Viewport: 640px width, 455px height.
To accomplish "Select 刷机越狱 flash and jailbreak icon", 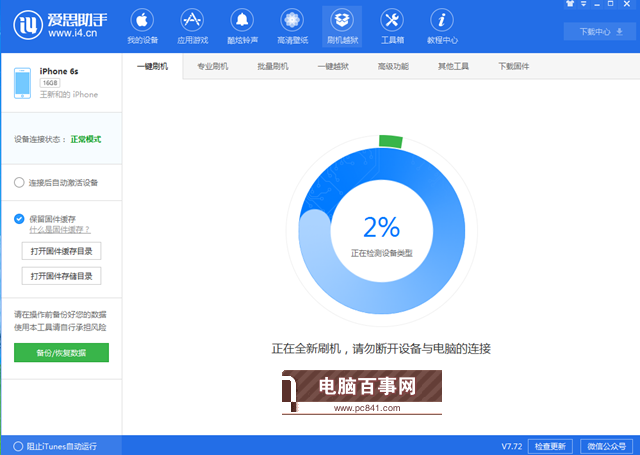I will click(342, 25).
